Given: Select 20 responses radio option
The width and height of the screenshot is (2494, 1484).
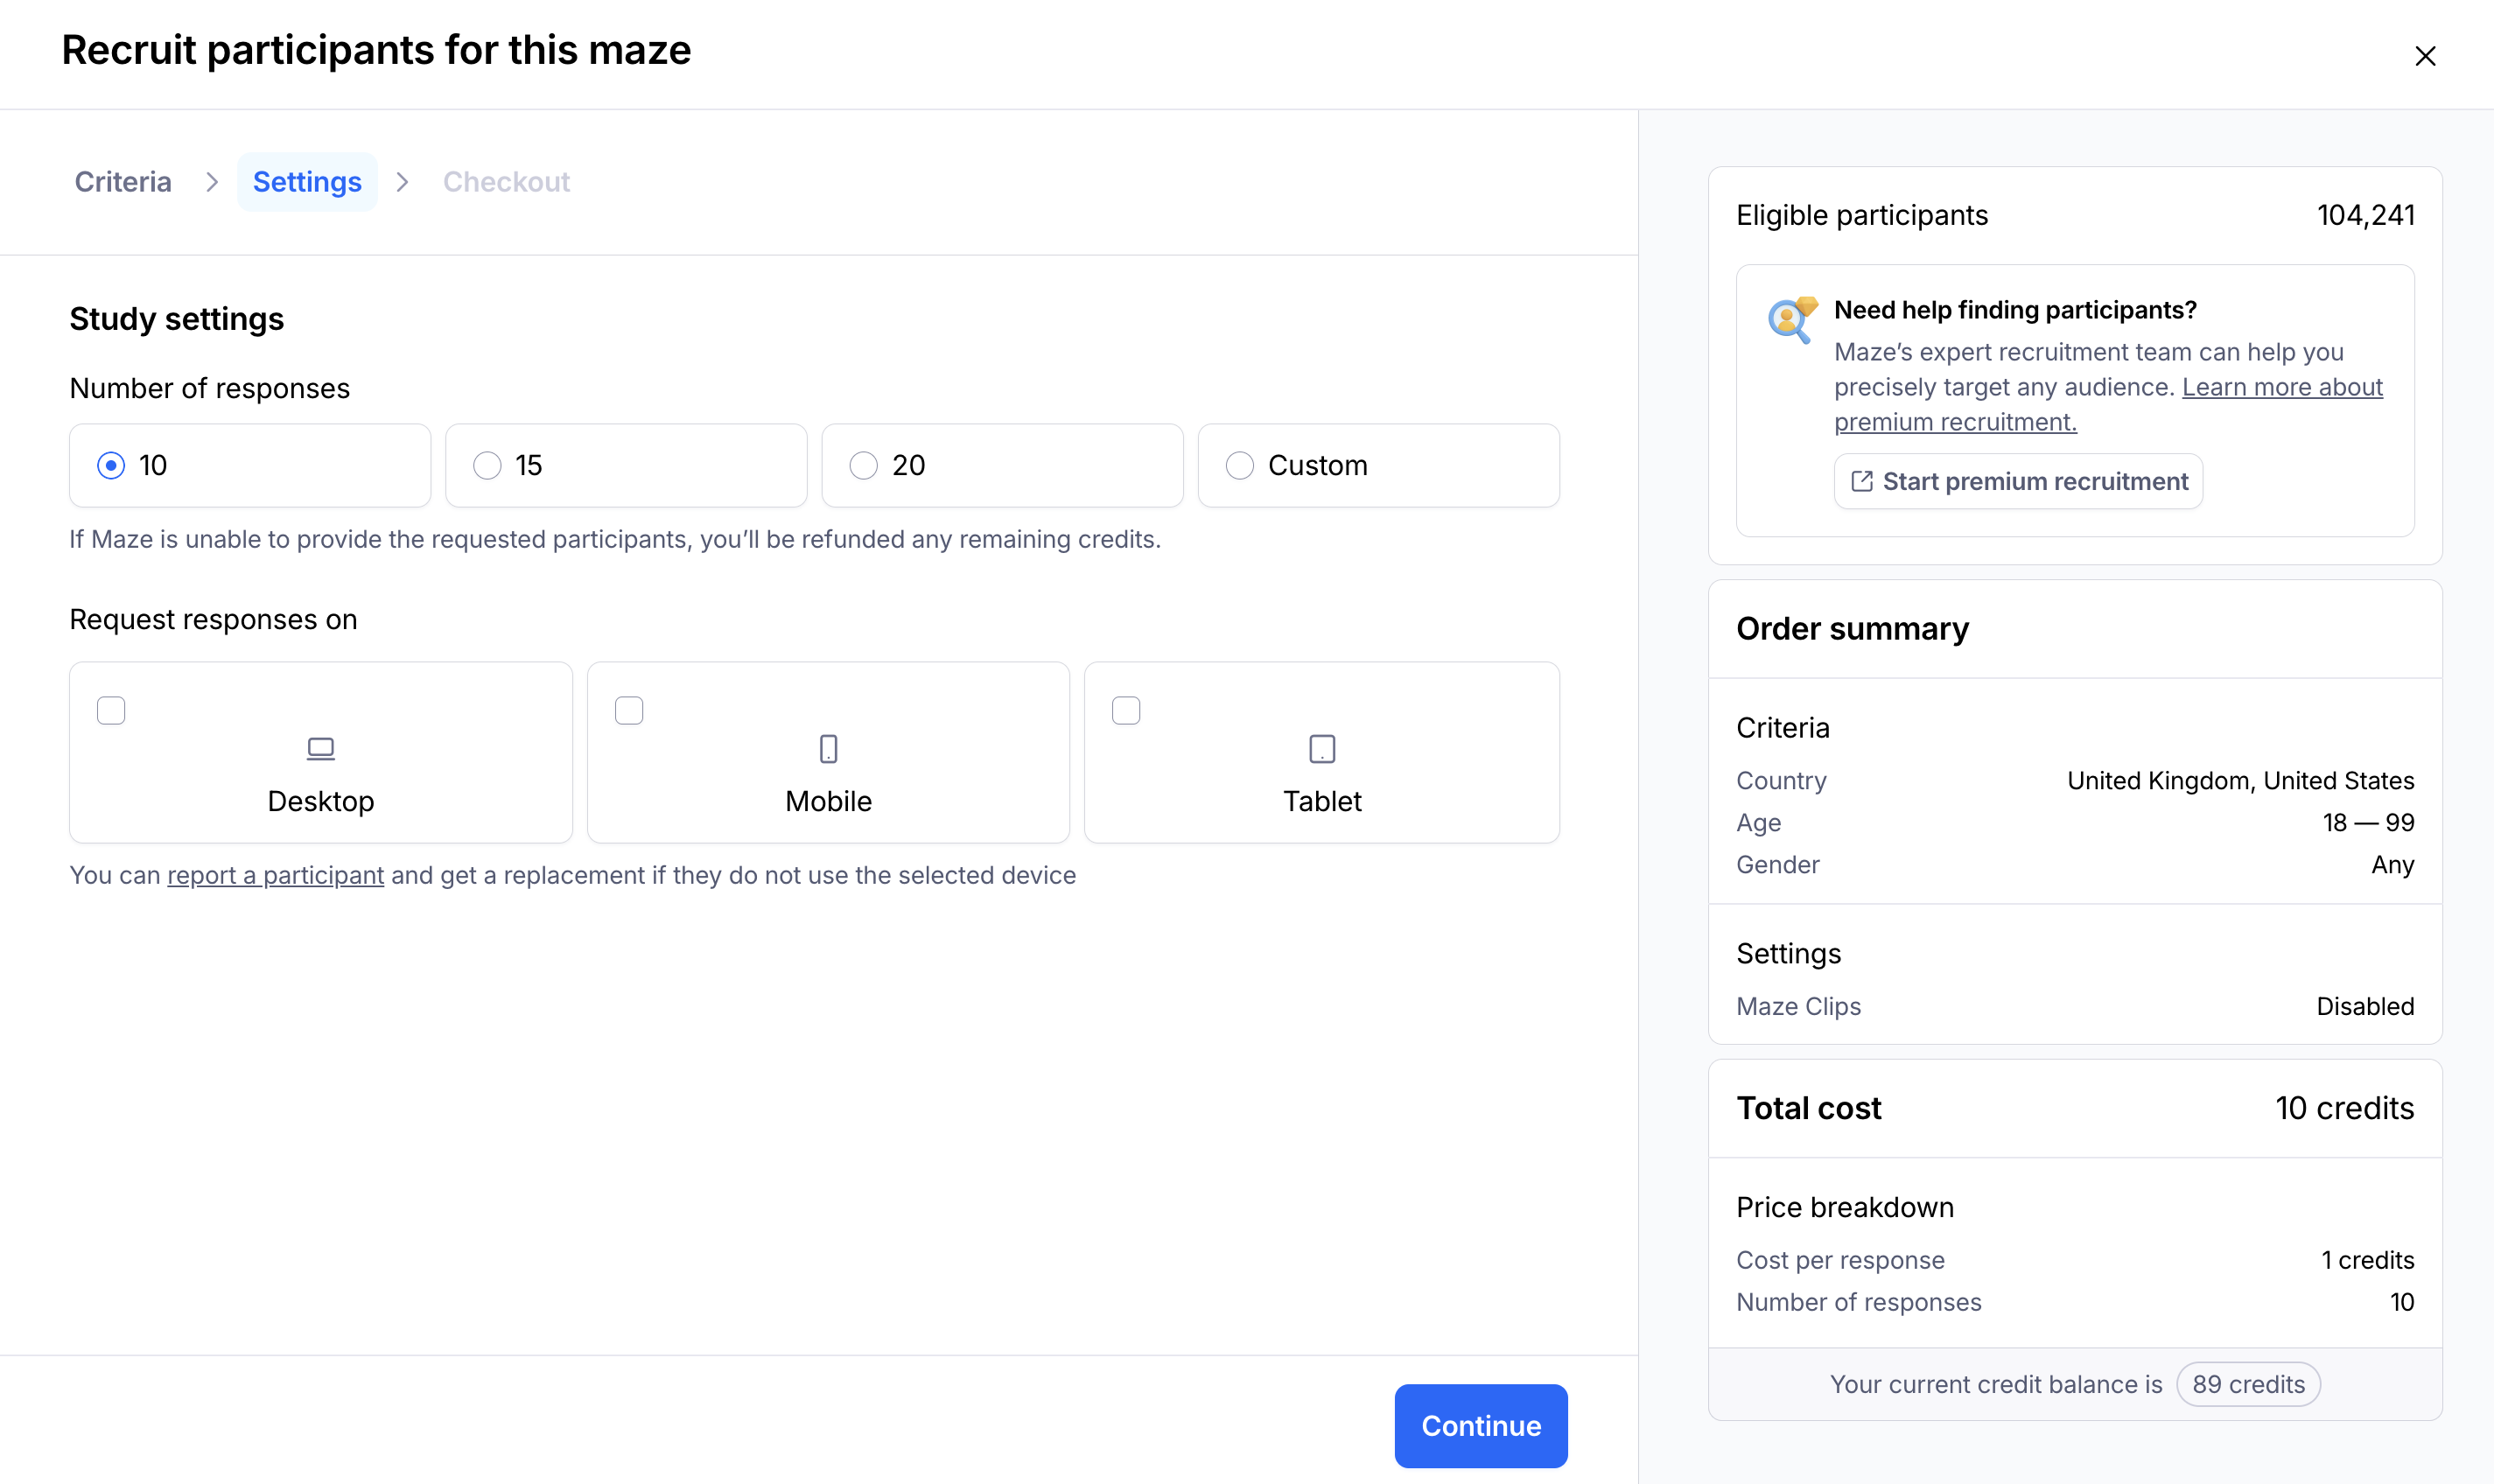Looking at the screenshot, I should 863,465.
